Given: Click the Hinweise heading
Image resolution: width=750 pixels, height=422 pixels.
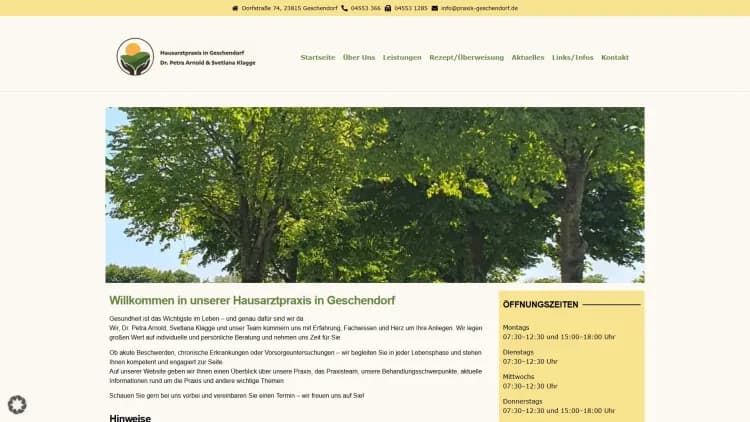Looking at the screenshot, I should click(130, 418).
